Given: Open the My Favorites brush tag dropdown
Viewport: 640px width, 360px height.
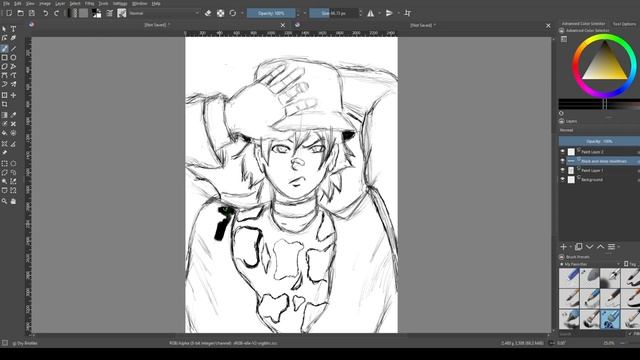Looking at the screenshot, I should [x=590, y=264].
